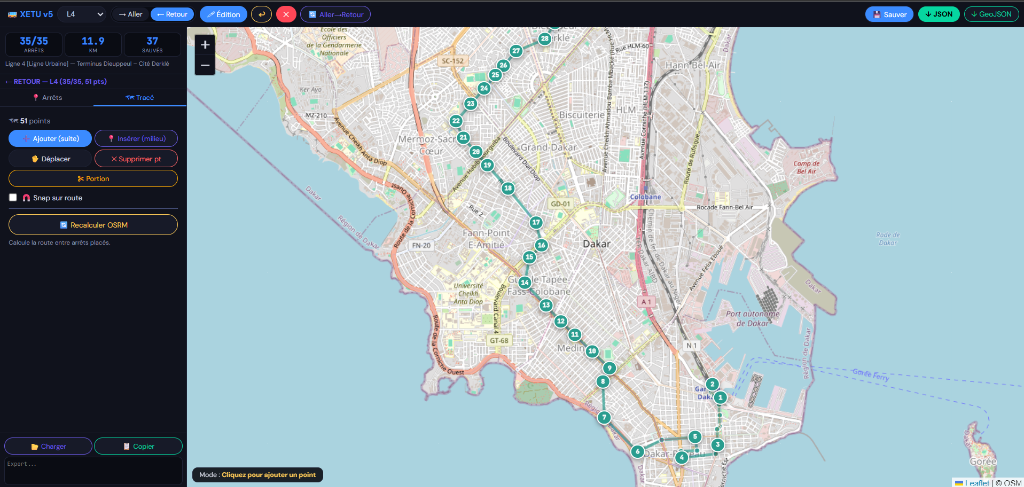The width and height of the screenshot is (1024, 487).
Task: Download route as GeoJSON
Action: [991, 14]
